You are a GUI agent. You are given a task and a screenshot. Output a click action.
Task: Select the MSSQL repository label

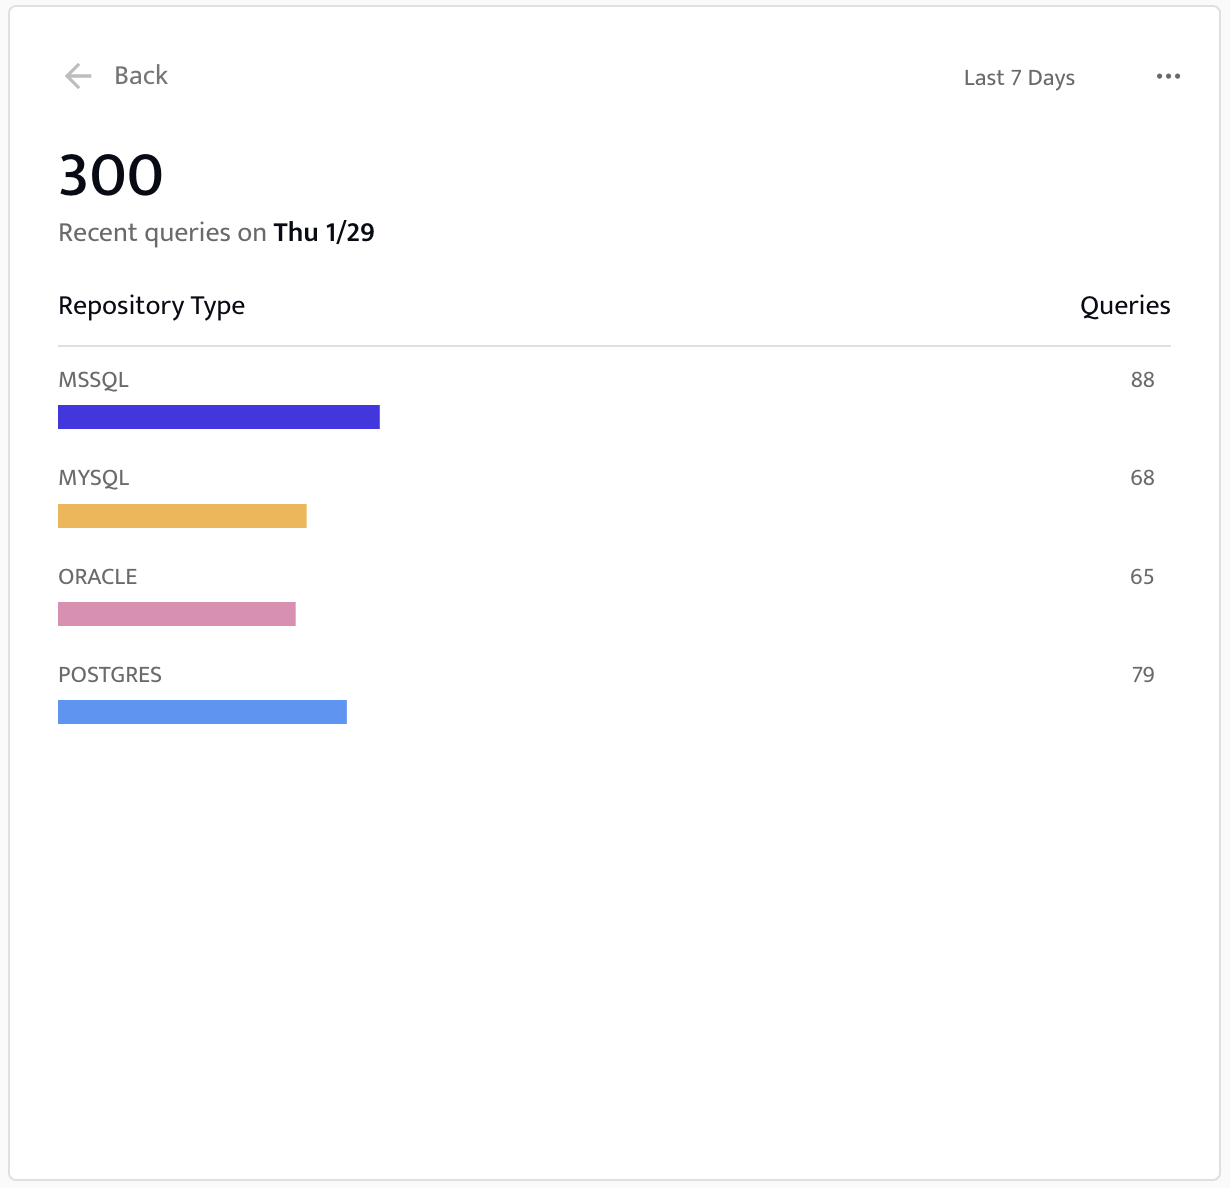click(94, 380)
